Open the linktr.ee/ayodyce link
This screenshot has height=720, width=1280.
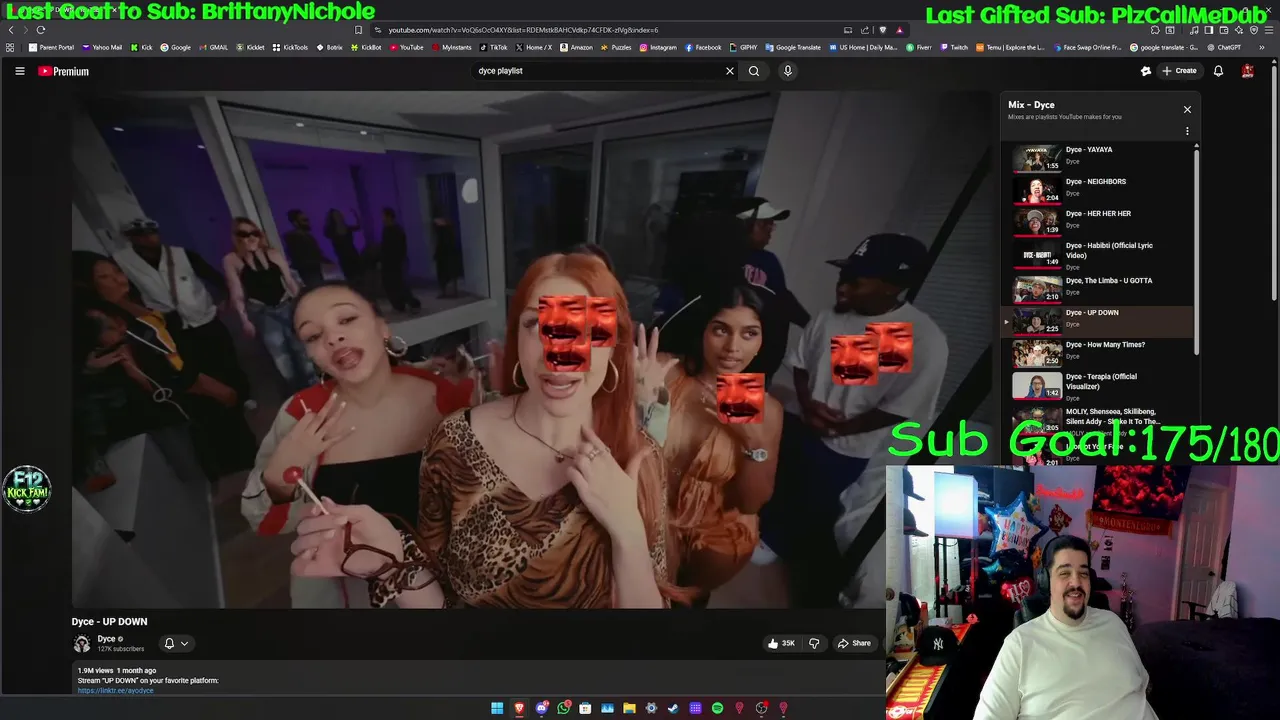[116, 690]
